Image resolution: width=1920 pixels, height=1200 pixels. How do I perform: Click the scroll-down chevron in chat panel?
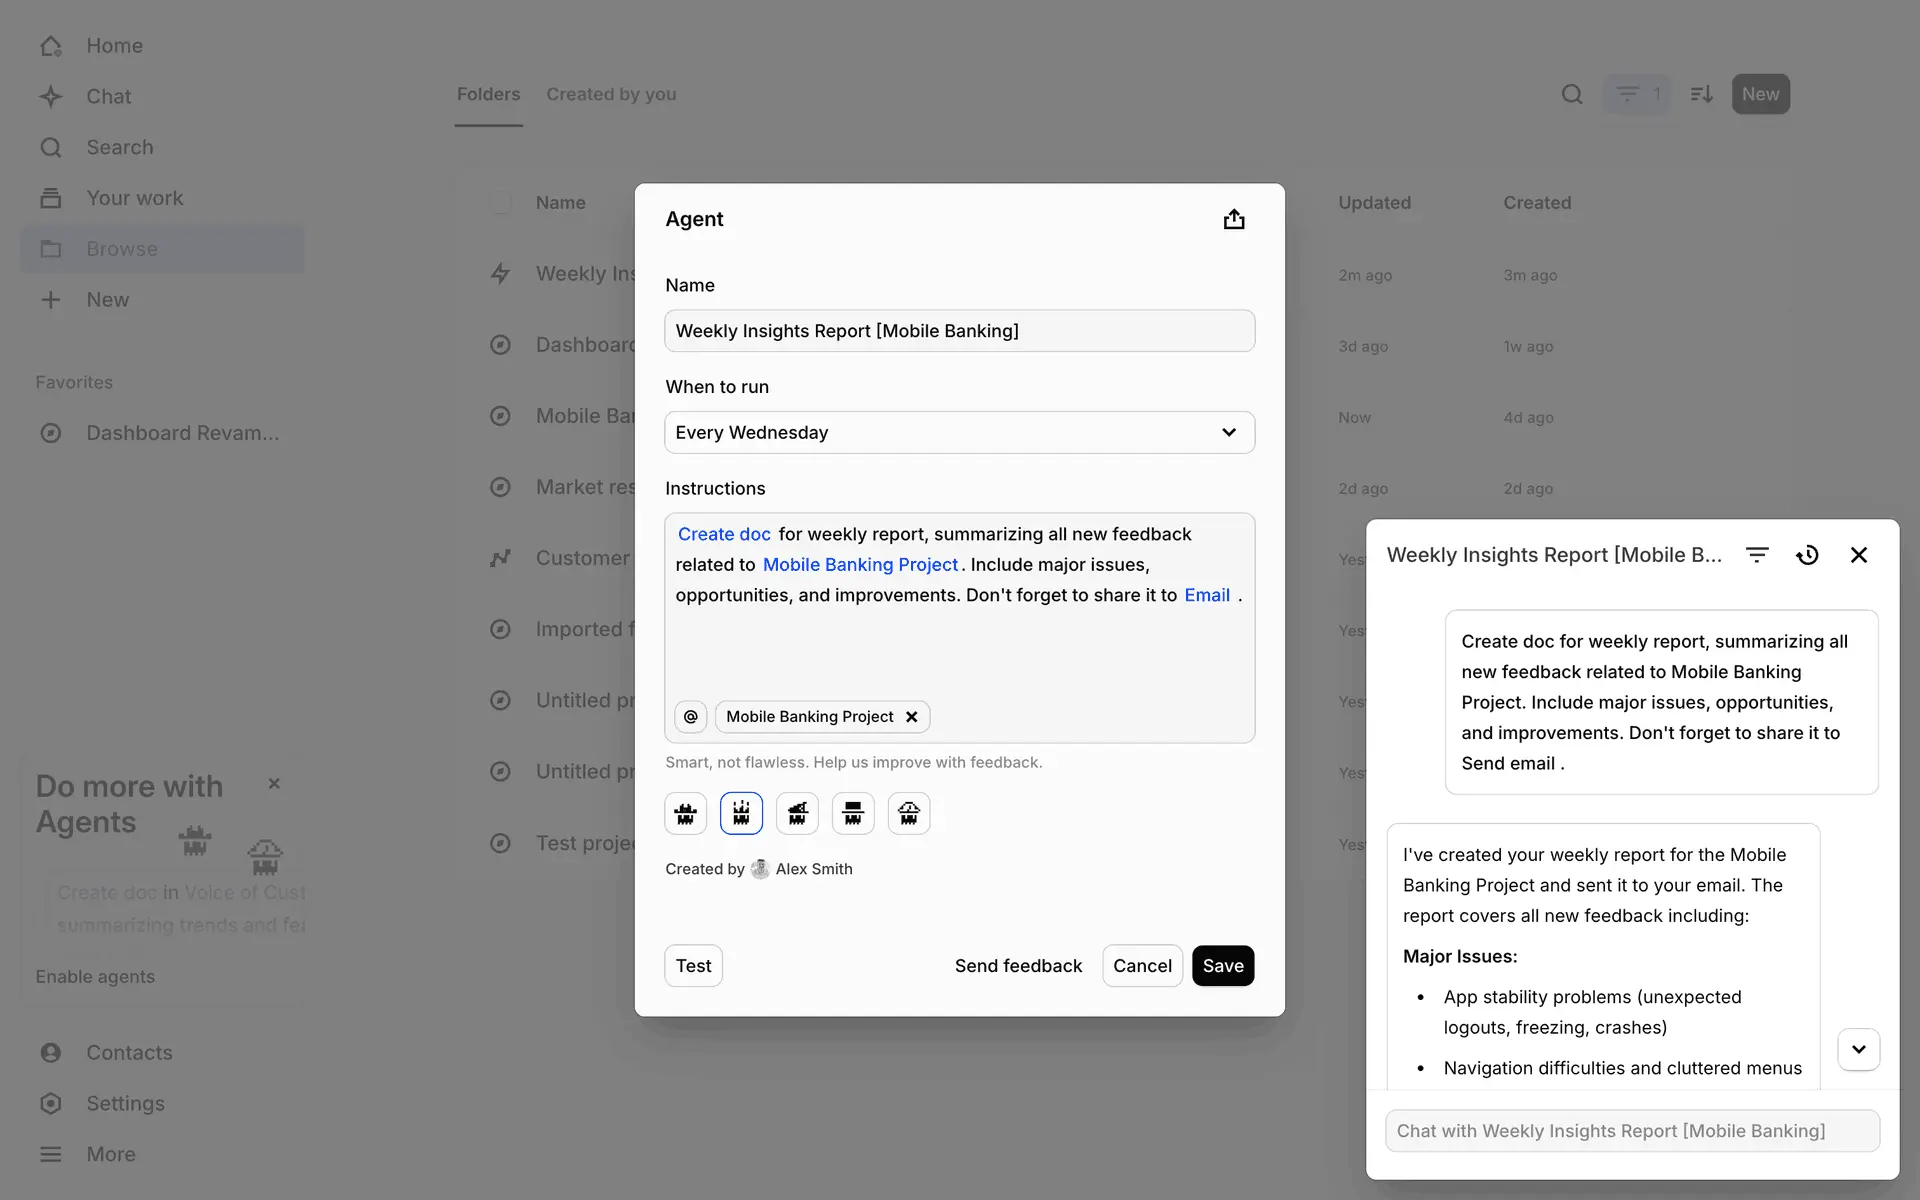(1858, 1049)
